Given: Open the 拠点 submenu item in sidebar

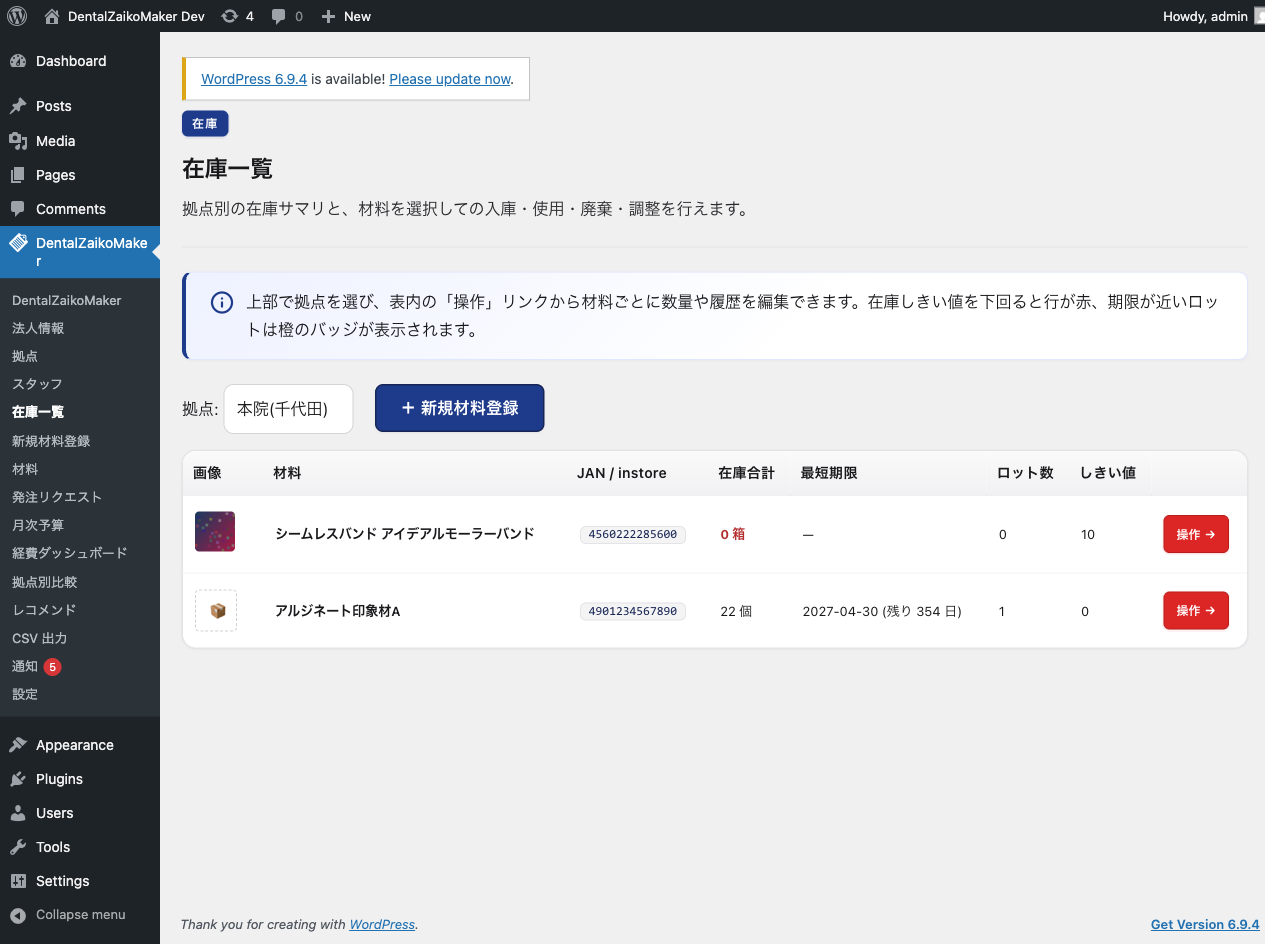Looking at the screenshot, I should tap(25, 356).
